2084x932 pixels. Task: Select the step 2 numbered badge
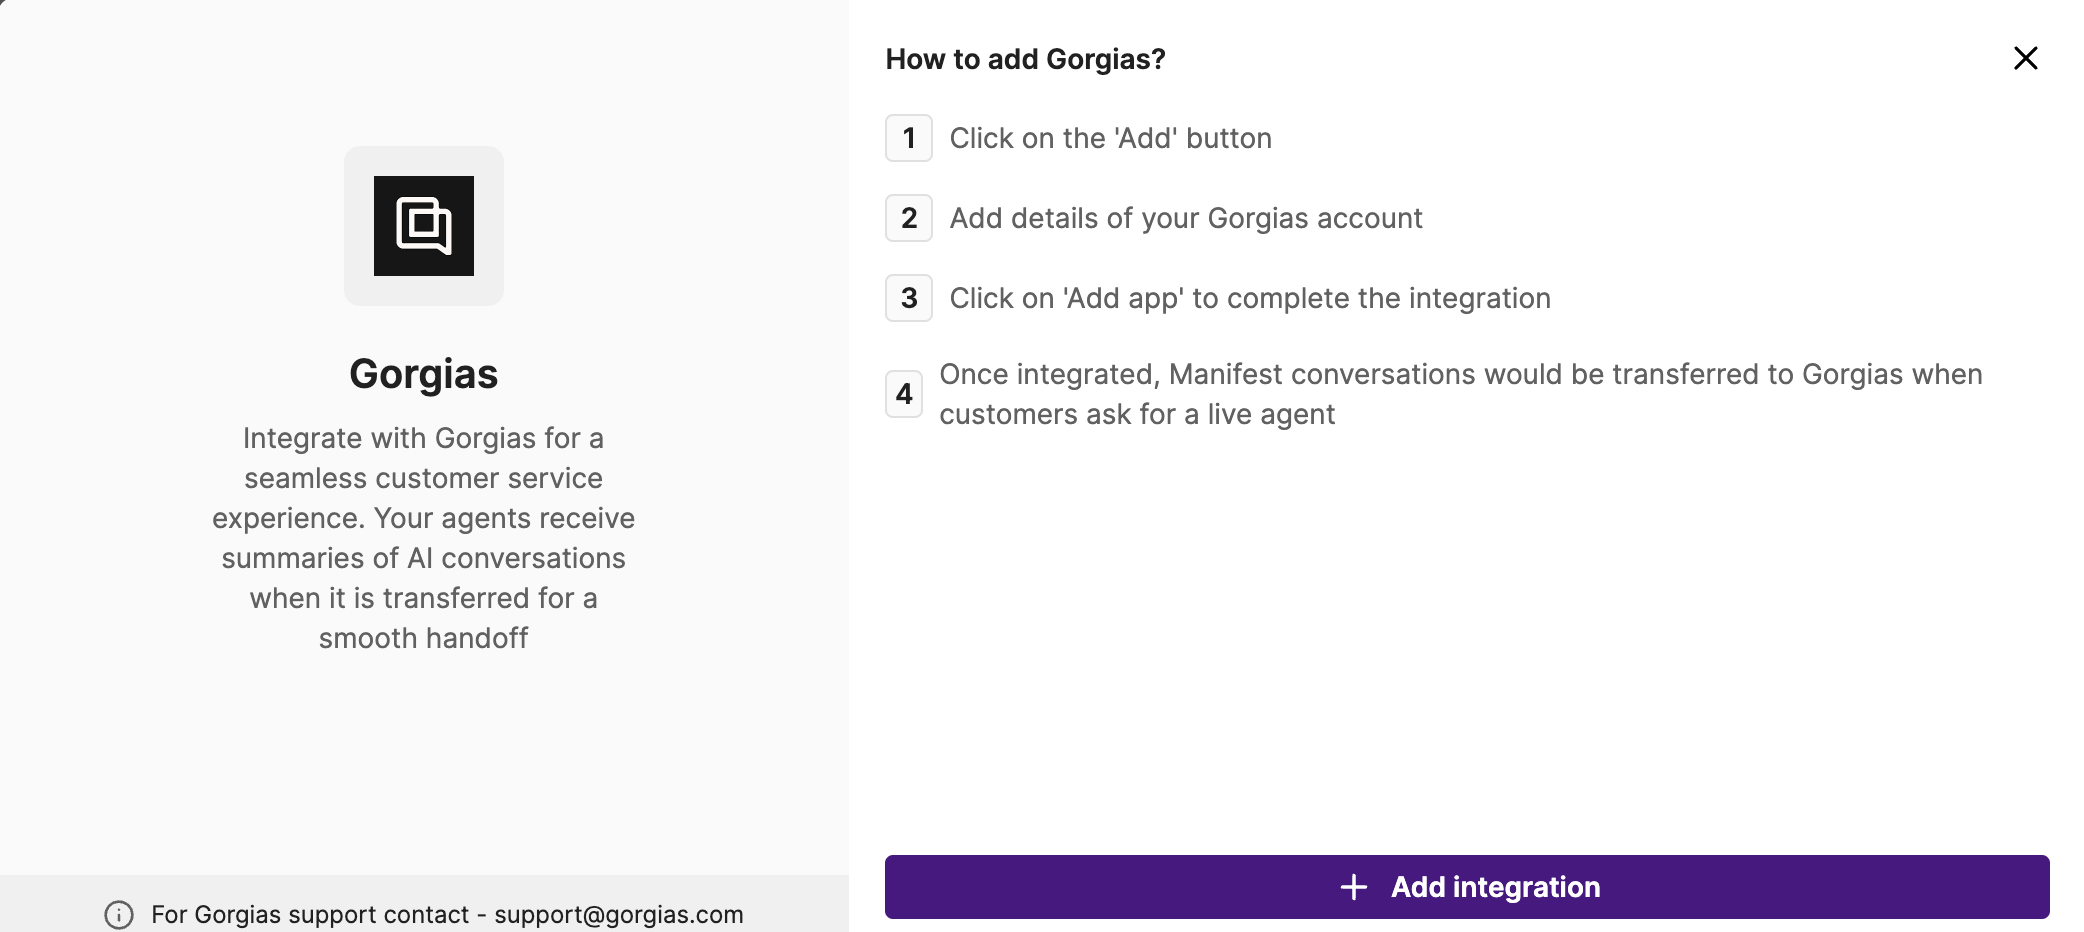908,218
